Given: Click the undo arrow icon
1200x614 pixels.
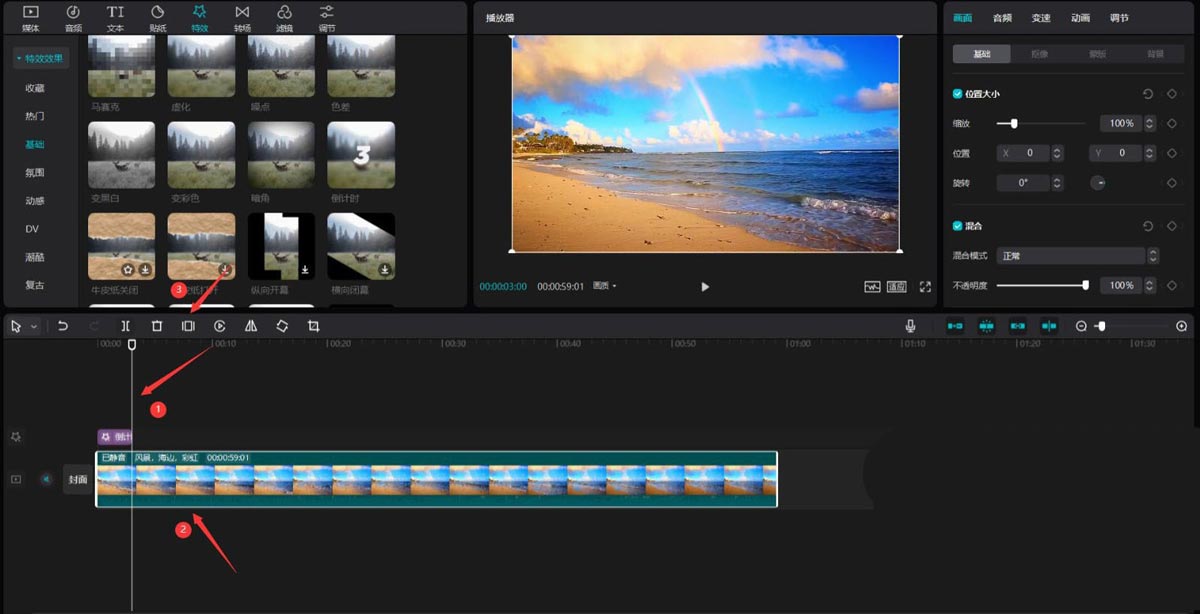Looking at the screenshot, I should click(63, 326).
